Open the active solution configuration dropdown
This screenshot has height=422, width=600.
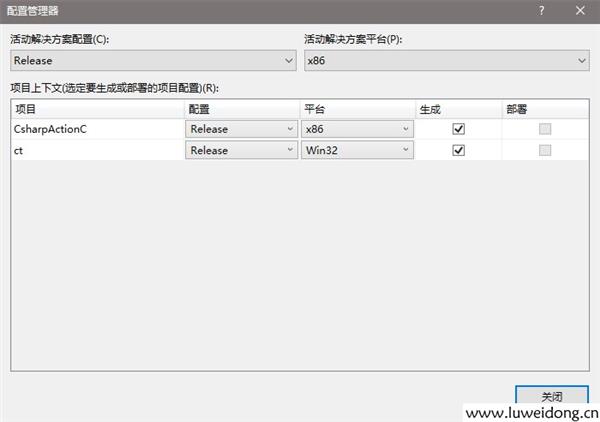[152, 61]
